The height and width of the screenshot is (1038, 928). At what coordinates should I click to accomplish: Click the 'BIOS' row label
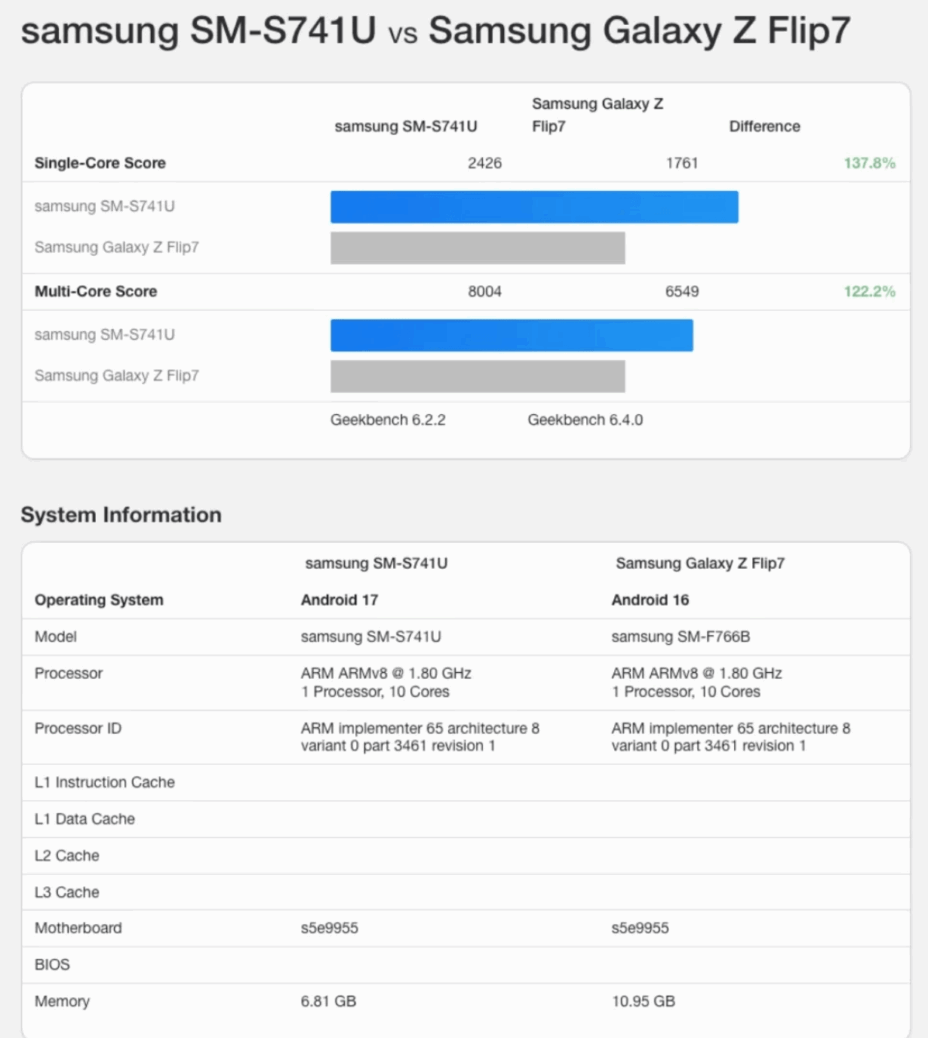click(x=52, y=965)
